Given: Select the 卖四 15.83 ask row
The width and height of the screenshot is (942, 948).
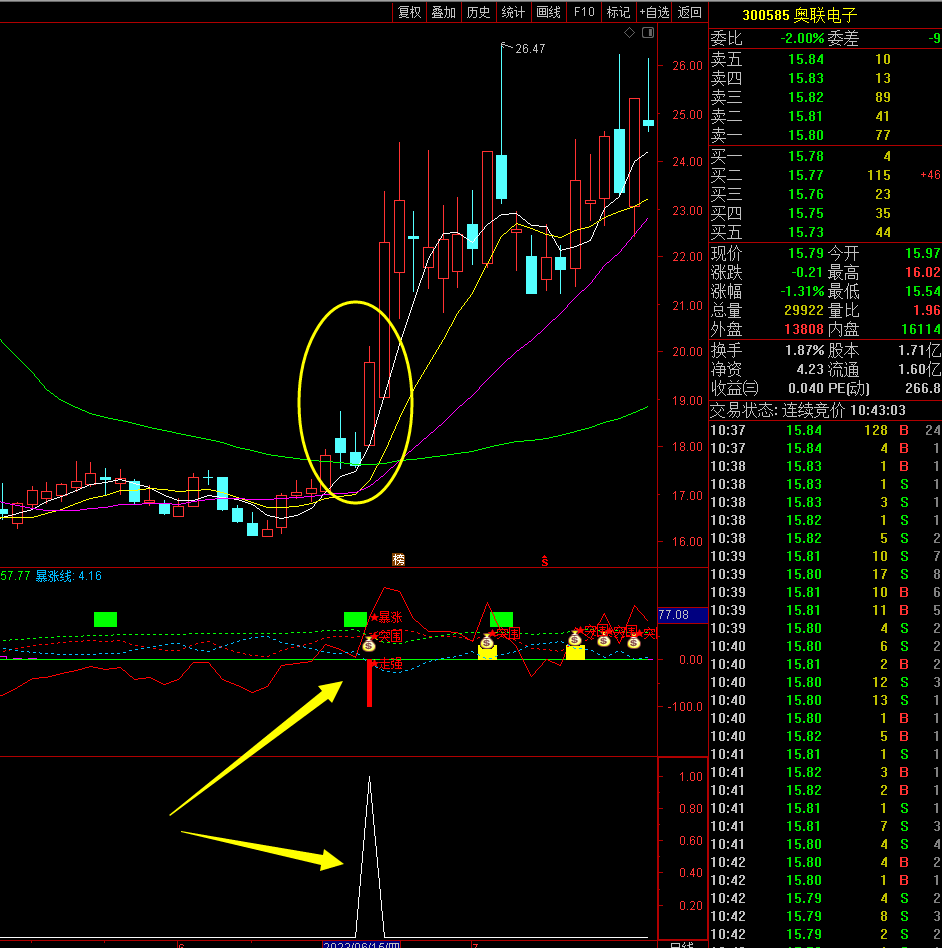Looking at the screenshot, I should 825,78.
